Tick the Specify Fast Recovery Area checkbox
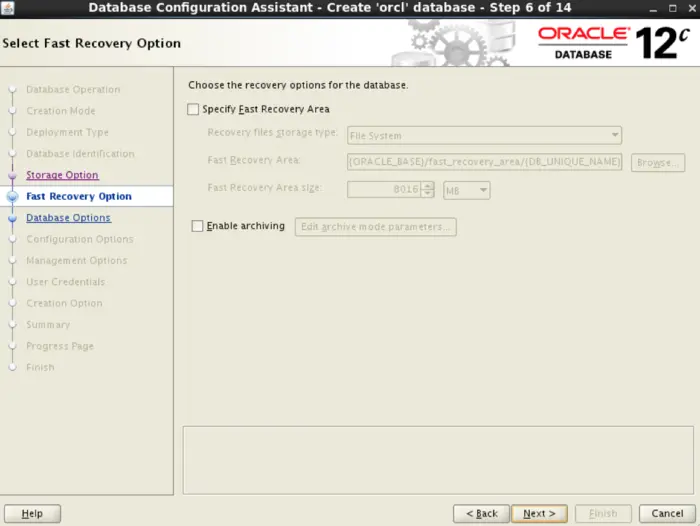This screenshot has width=700, height=526. coord(193,109)
